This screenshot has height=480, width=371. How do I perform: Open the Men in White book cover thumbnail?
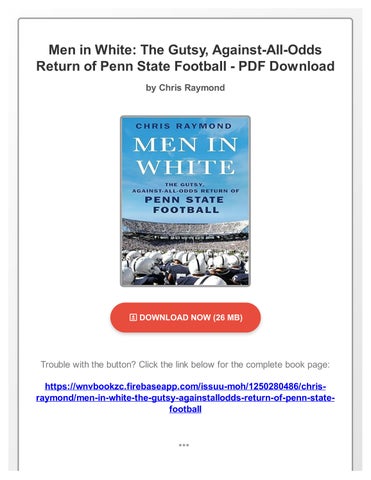pos(185,201)
